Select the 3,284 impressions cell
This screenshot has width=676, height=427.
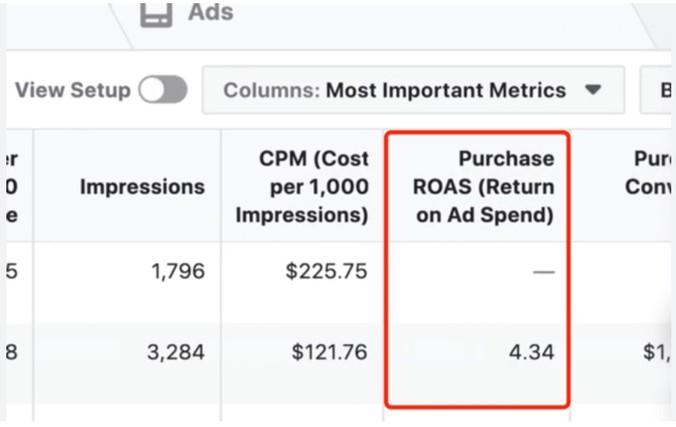(x=178, y=351)
